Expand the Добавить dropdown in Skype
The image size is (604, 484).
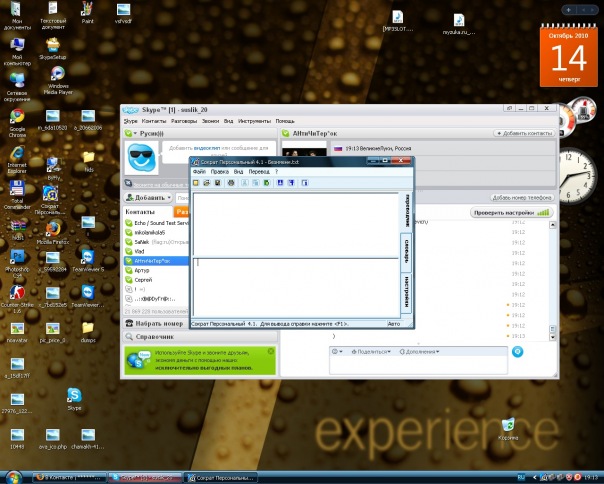tap(170, 198)
